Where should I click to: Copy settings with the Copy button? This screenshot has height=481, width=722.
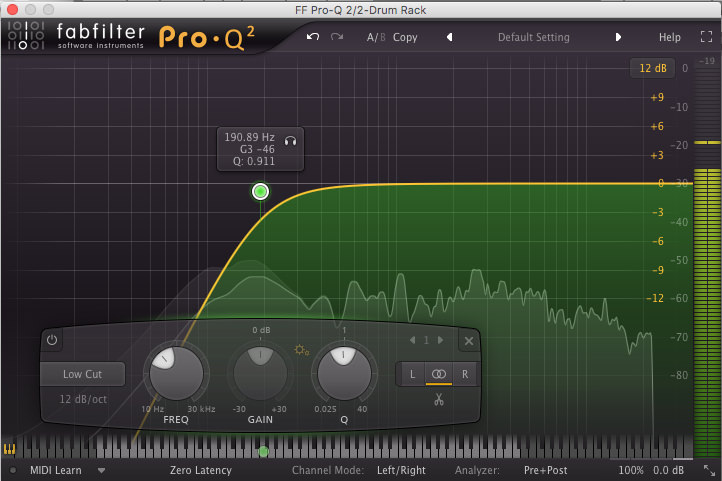pyautogui.click(x=405, y=37)
